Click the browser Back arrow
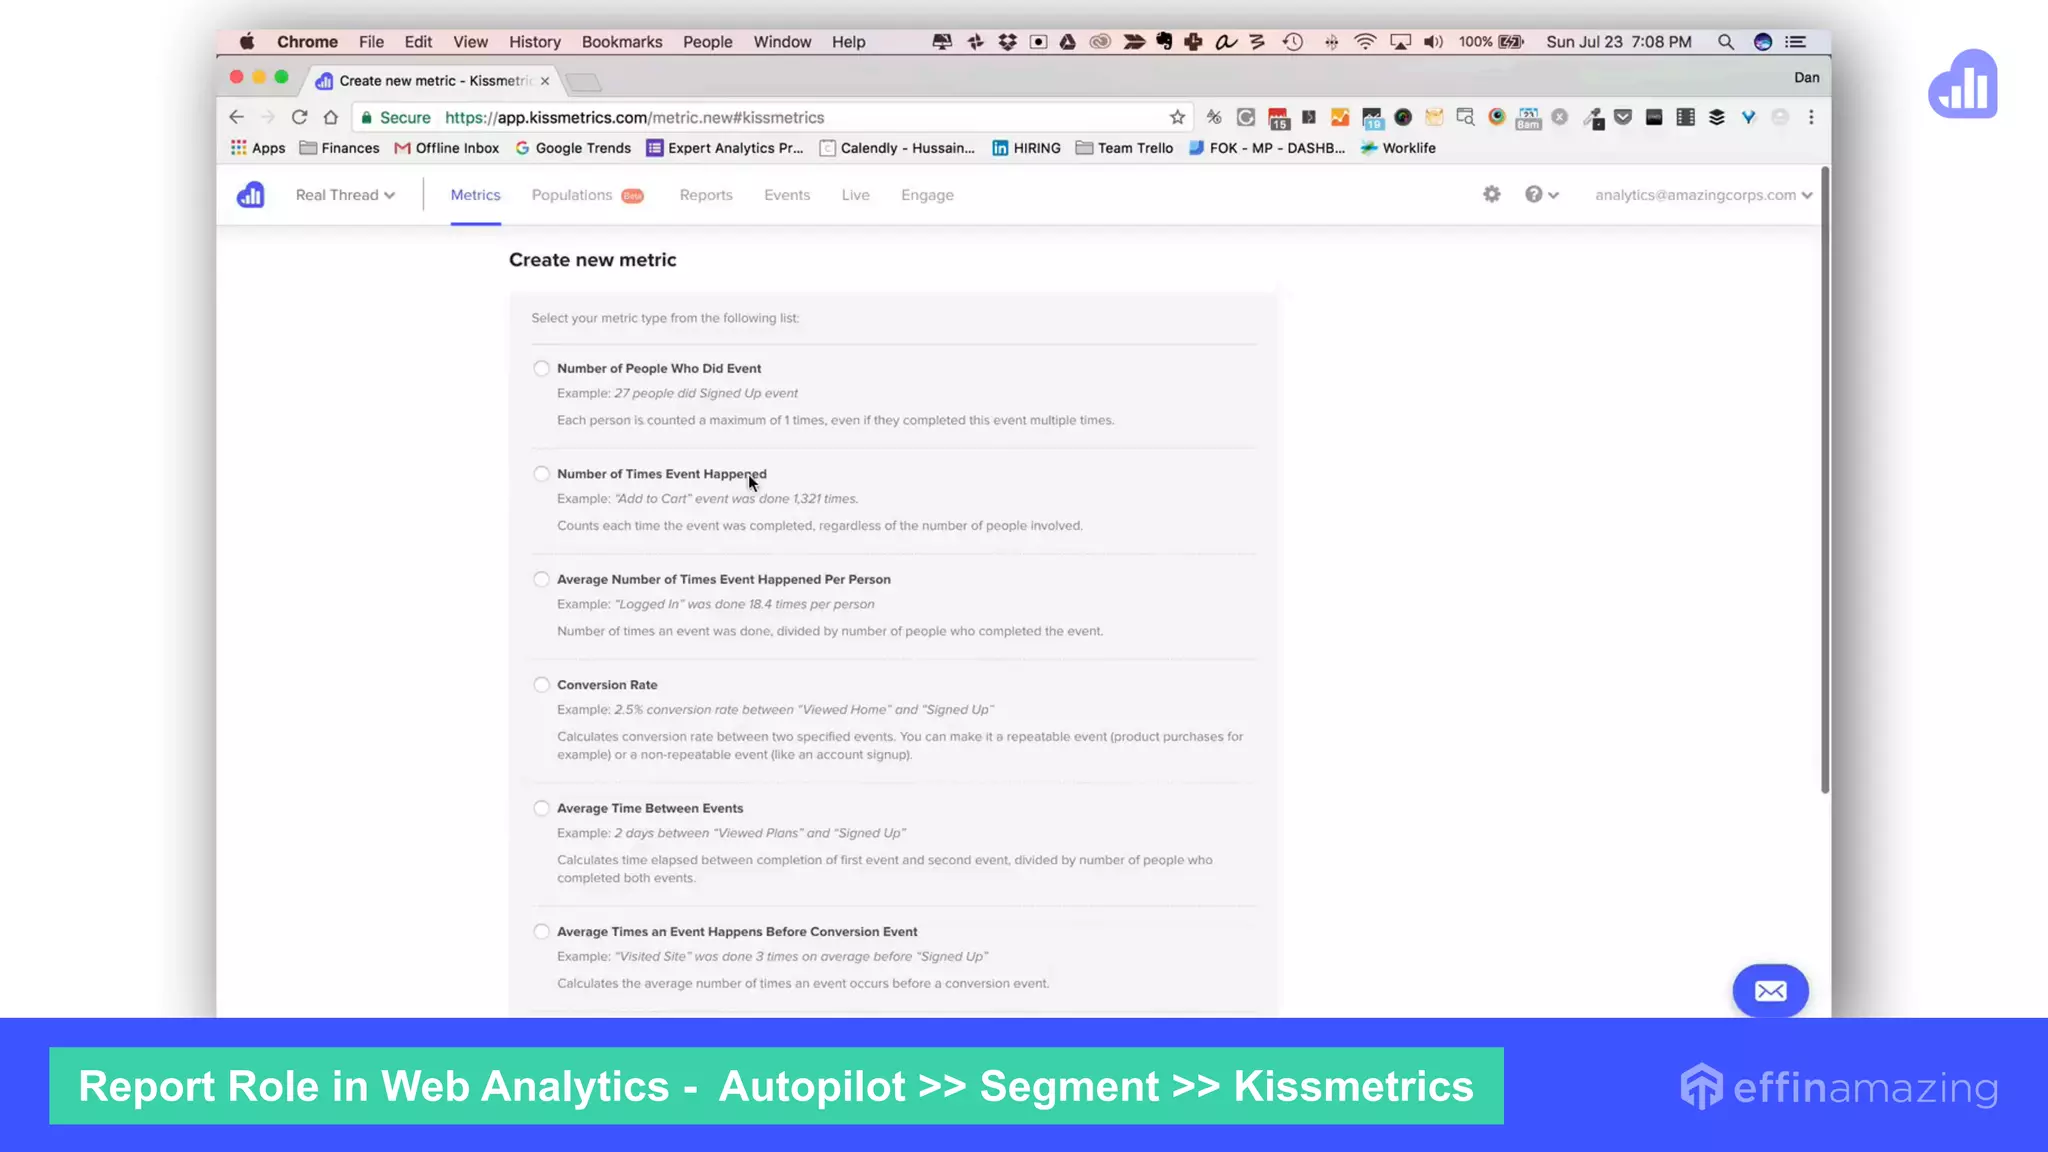This screenshot has height=1152, width=2048. 236,117
